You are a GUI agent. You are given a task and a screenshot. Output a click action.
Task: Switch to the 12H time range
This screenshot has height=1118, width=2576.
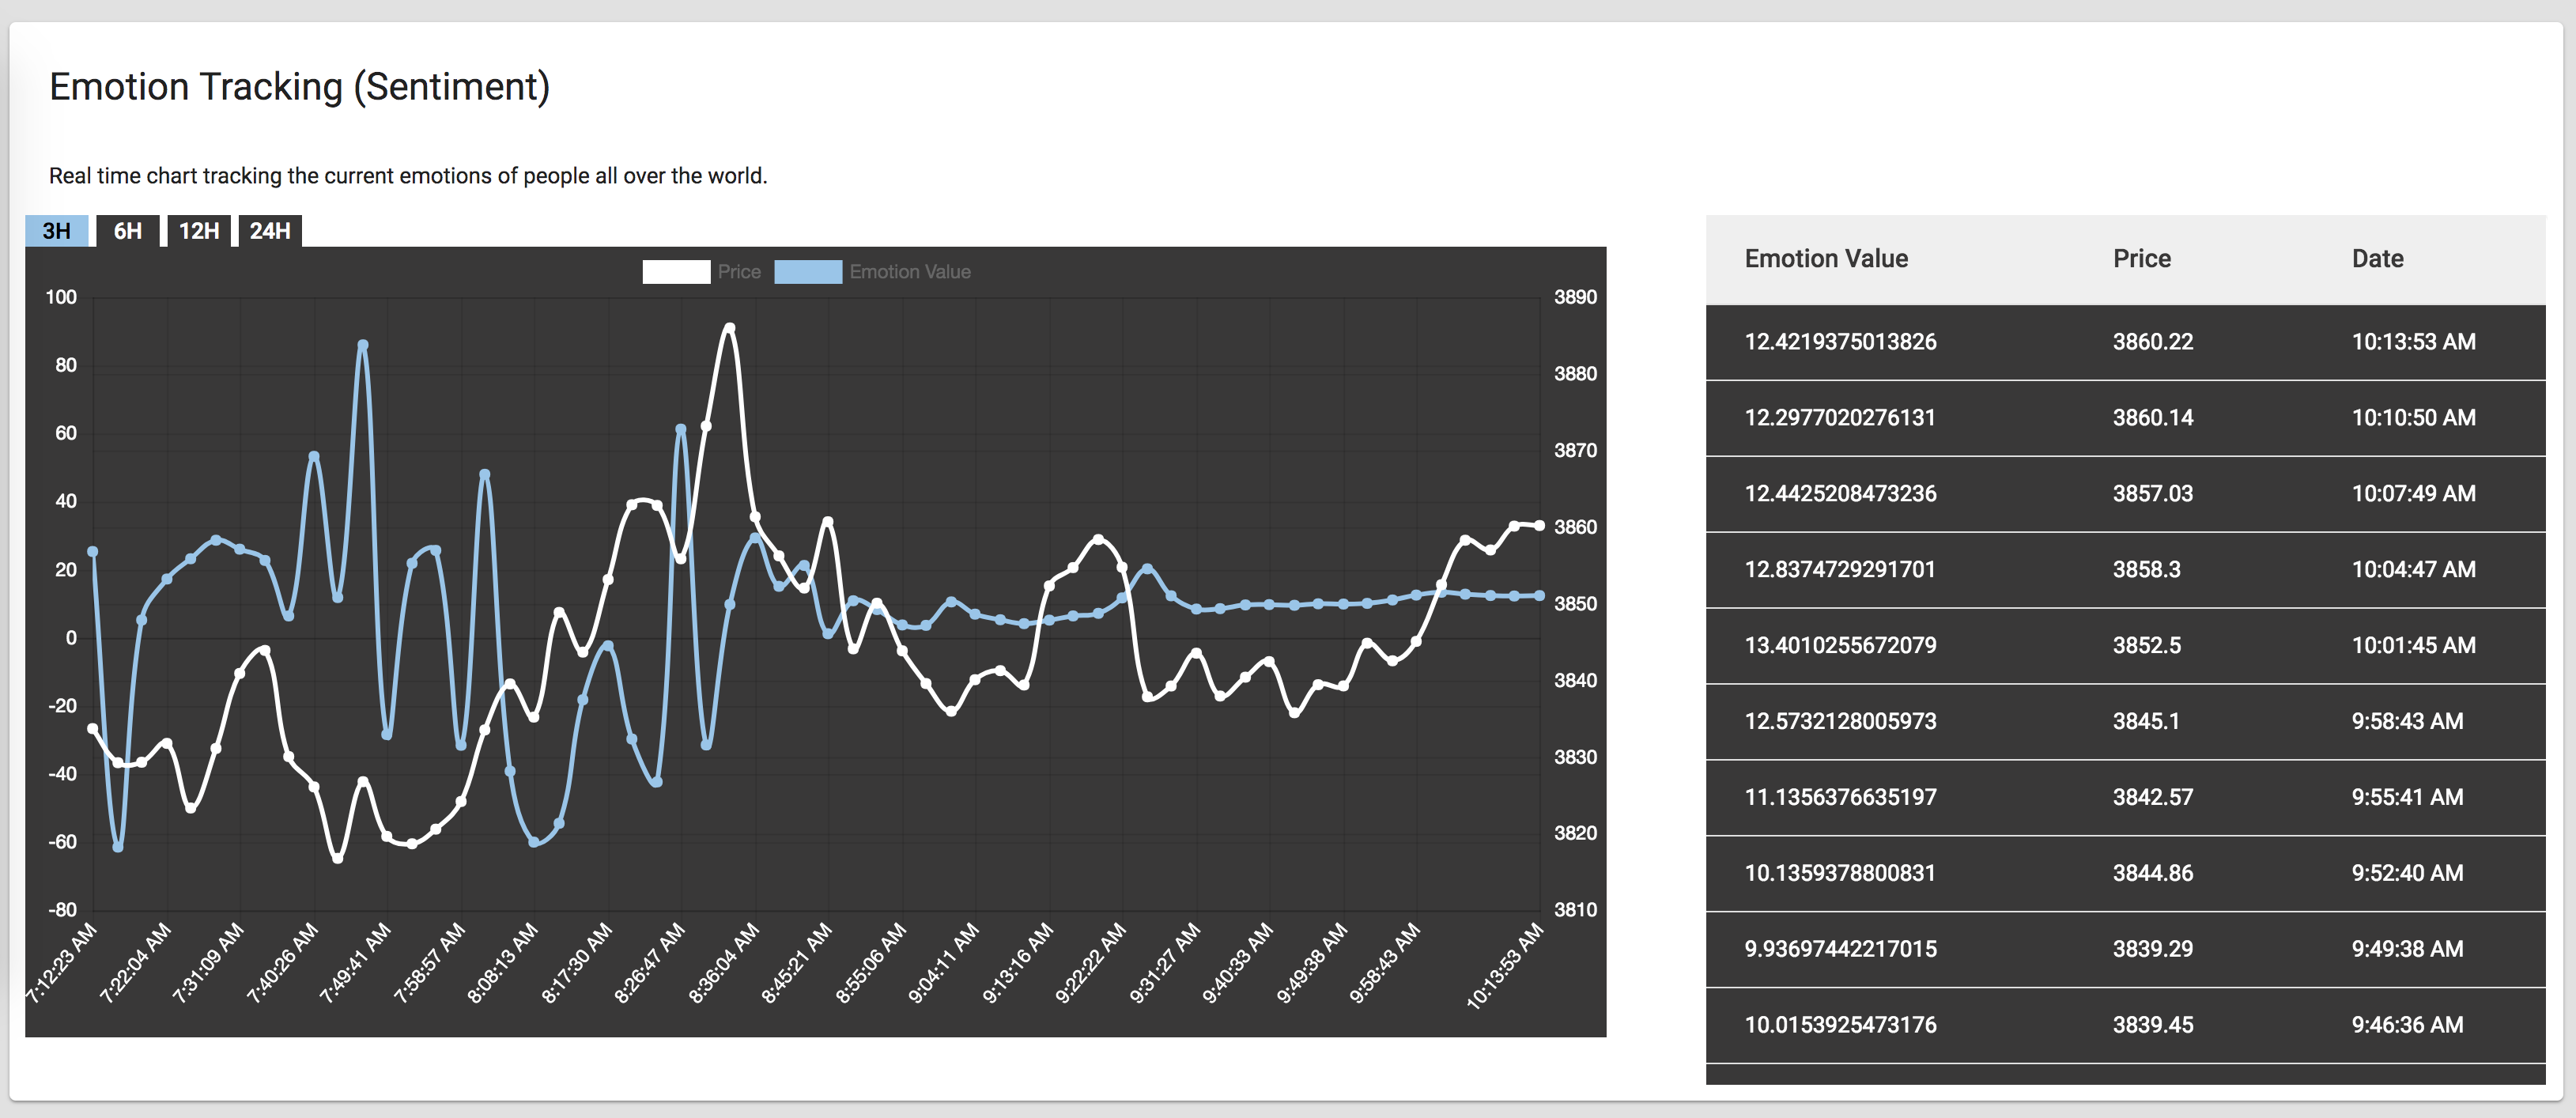tap(199, 231)
